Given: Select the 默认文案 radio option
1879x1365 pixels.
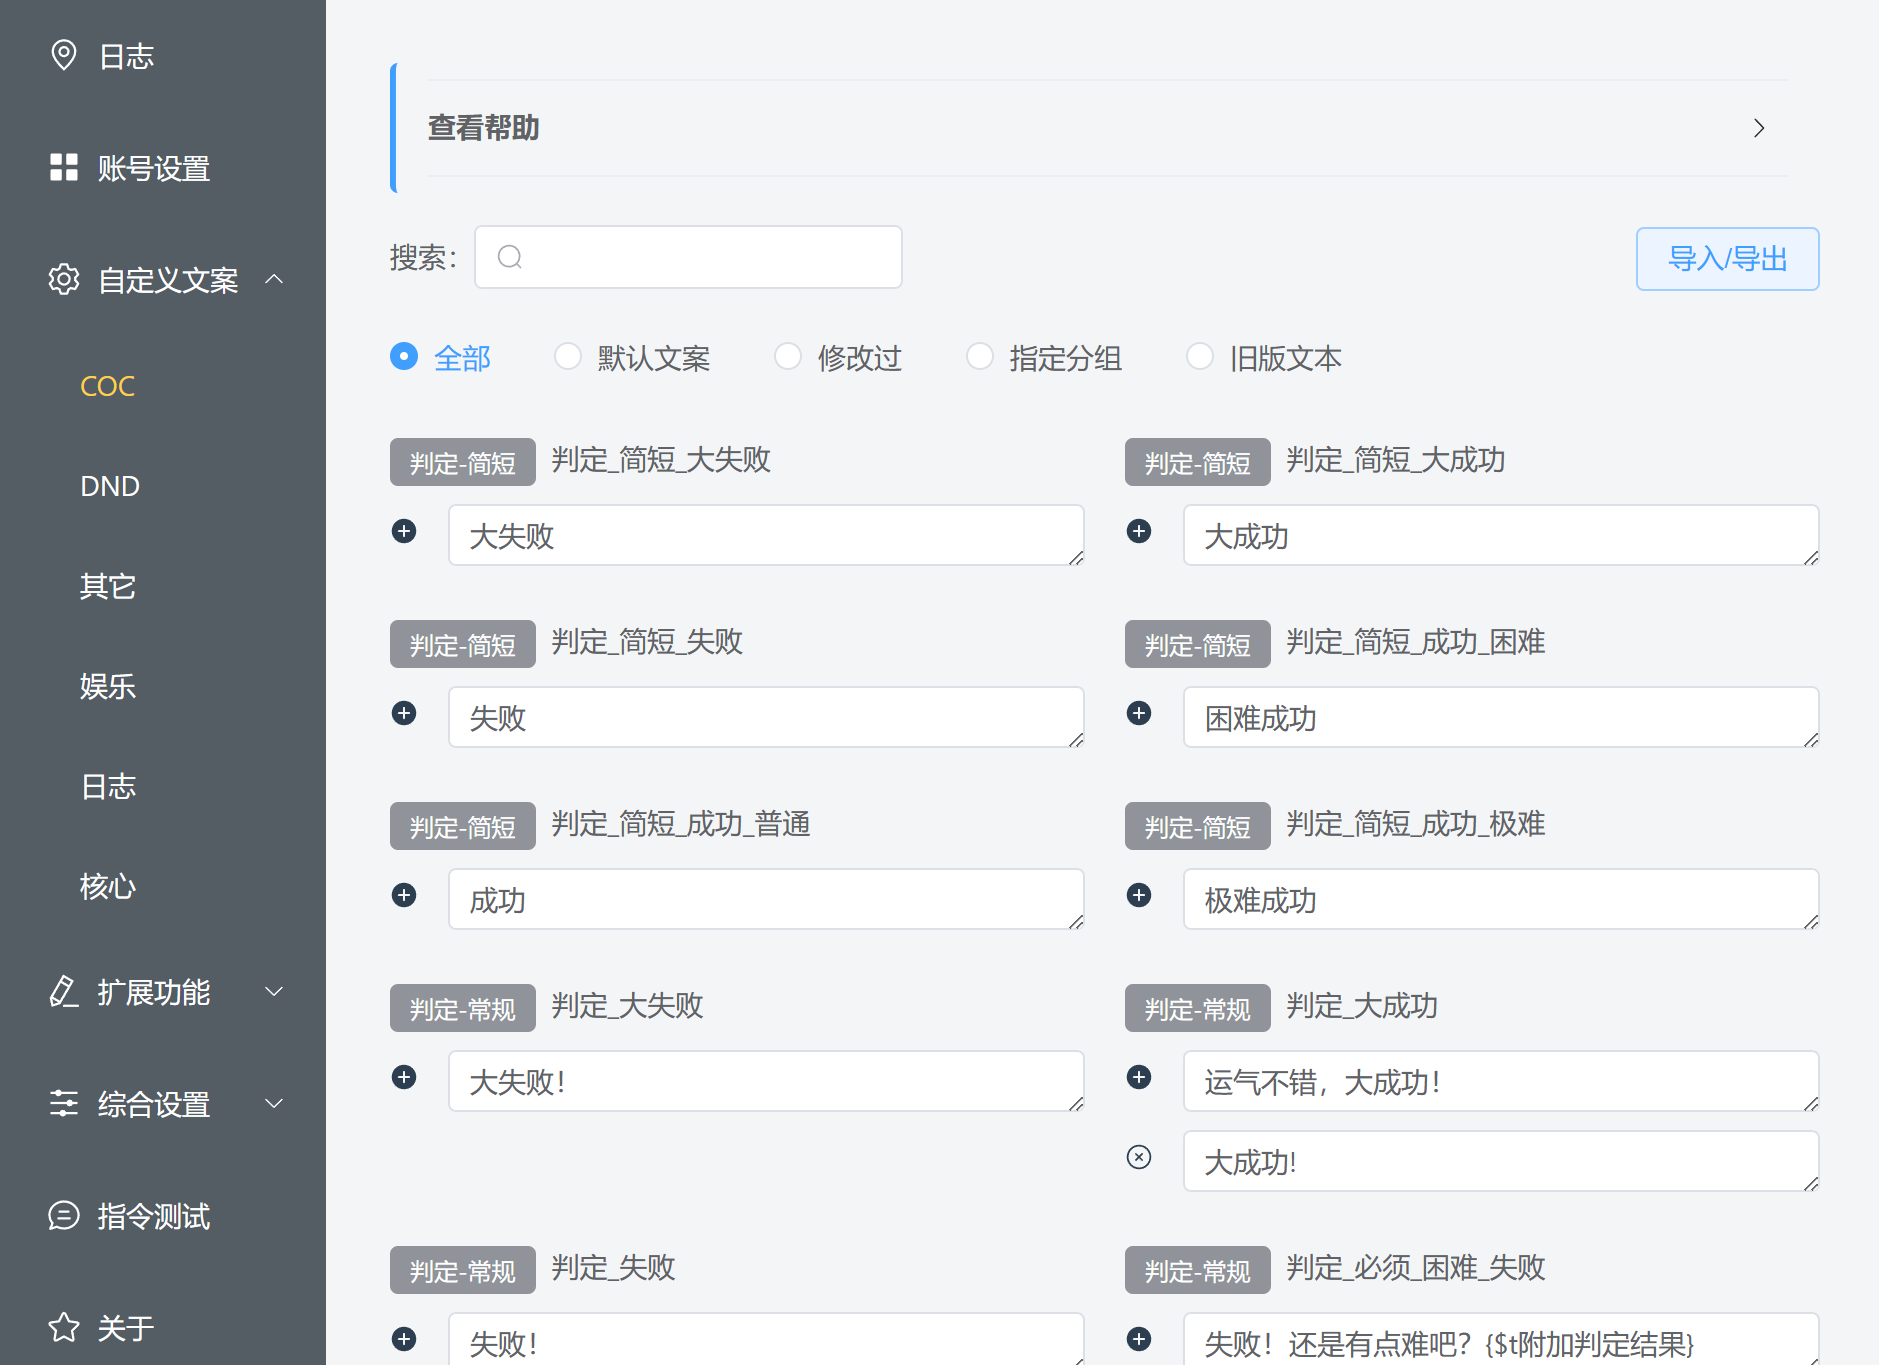Looking at the screenshot, I should [x=569, y=356].
